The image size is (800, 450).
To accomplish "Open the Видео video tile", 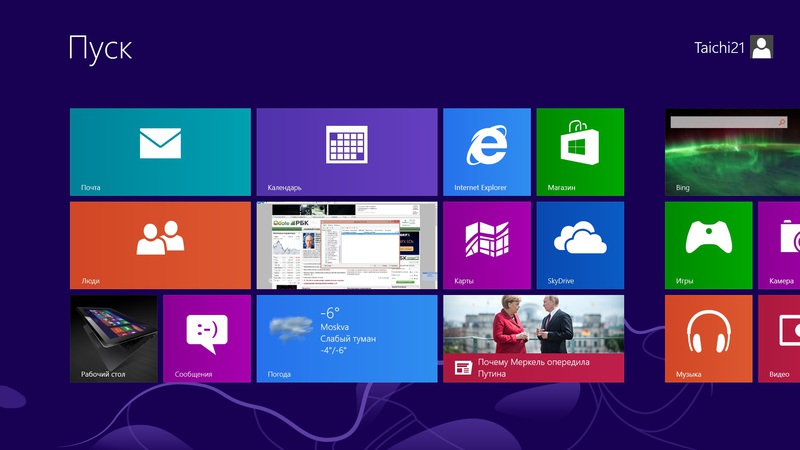I will 779,339.
